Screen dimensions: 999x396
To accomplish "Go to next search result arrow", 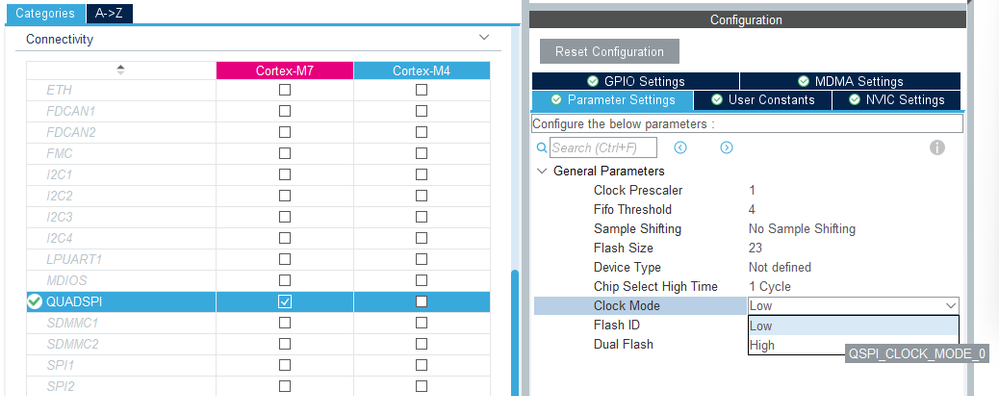I will coord(726,148).
